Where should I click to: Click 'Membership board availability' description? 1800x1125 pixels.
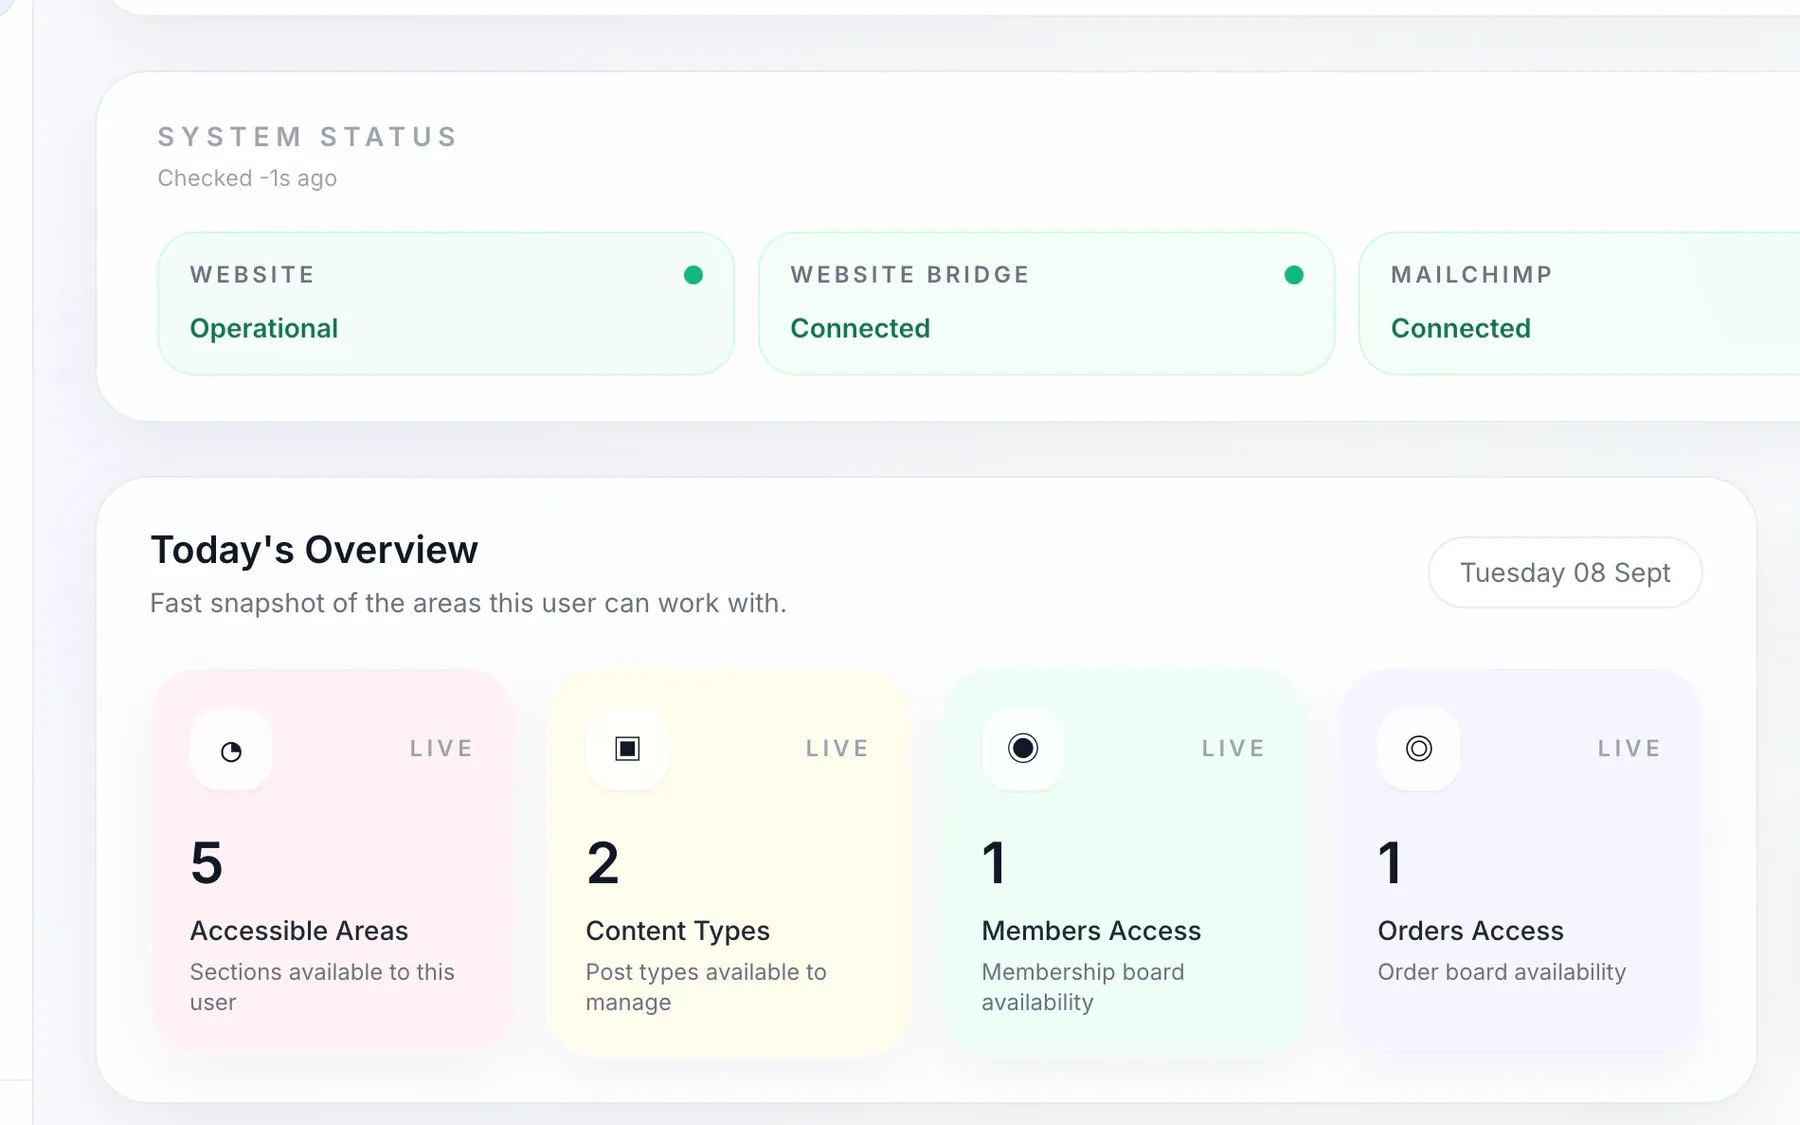click(x=1083, y=987)
